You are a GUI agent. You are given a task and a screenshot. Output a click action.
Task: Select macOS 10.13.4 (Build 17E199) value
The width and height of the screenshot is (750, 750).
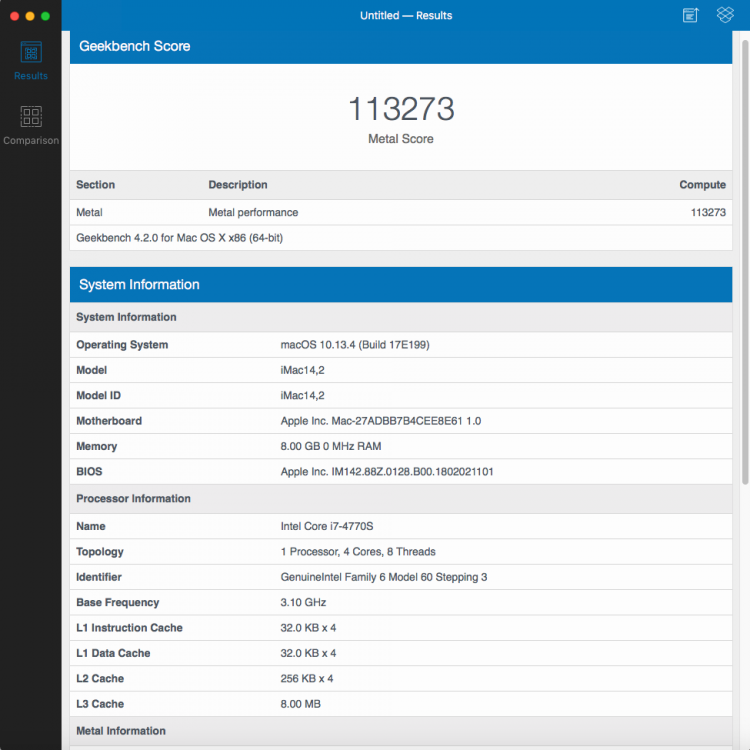pos(355,345)
